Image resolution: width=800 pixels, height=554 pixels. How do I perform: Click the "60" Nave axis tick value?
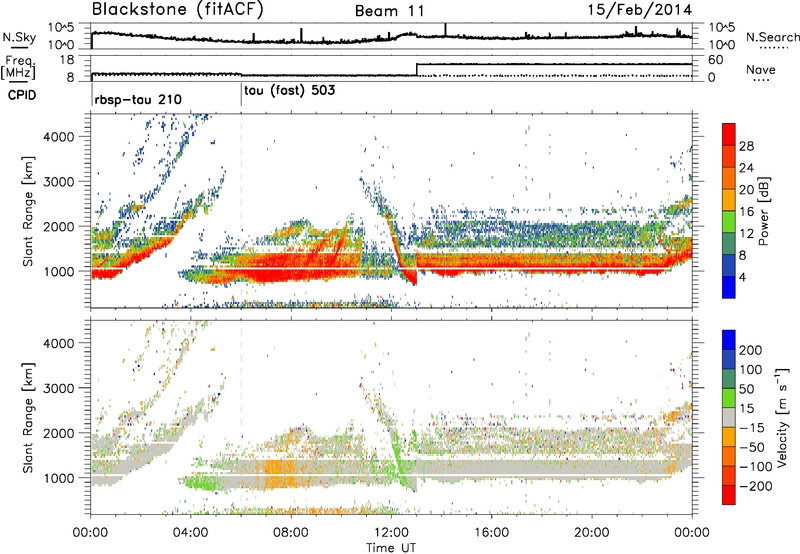716,60
